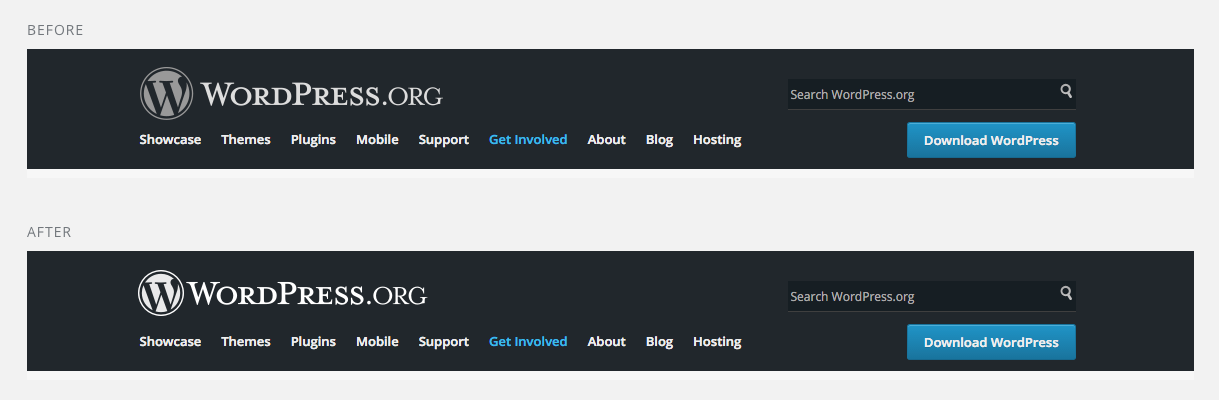1219x400 pixels.
Task: Click Download WordPress button in BEFORE header
Action: [991, 140]
